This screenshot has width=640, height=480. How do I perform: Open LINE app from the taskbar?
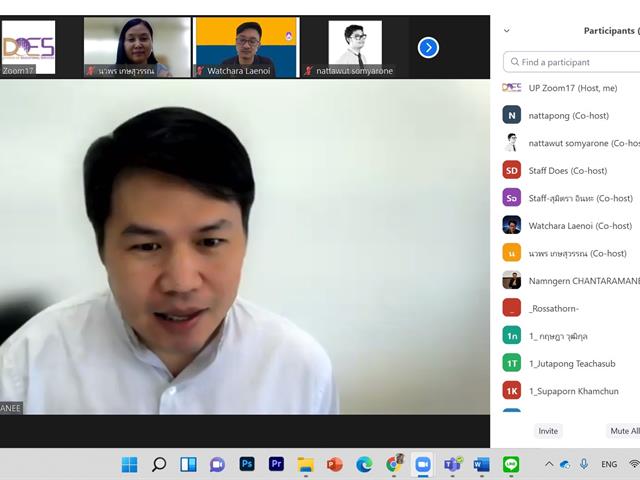point(511,464)
